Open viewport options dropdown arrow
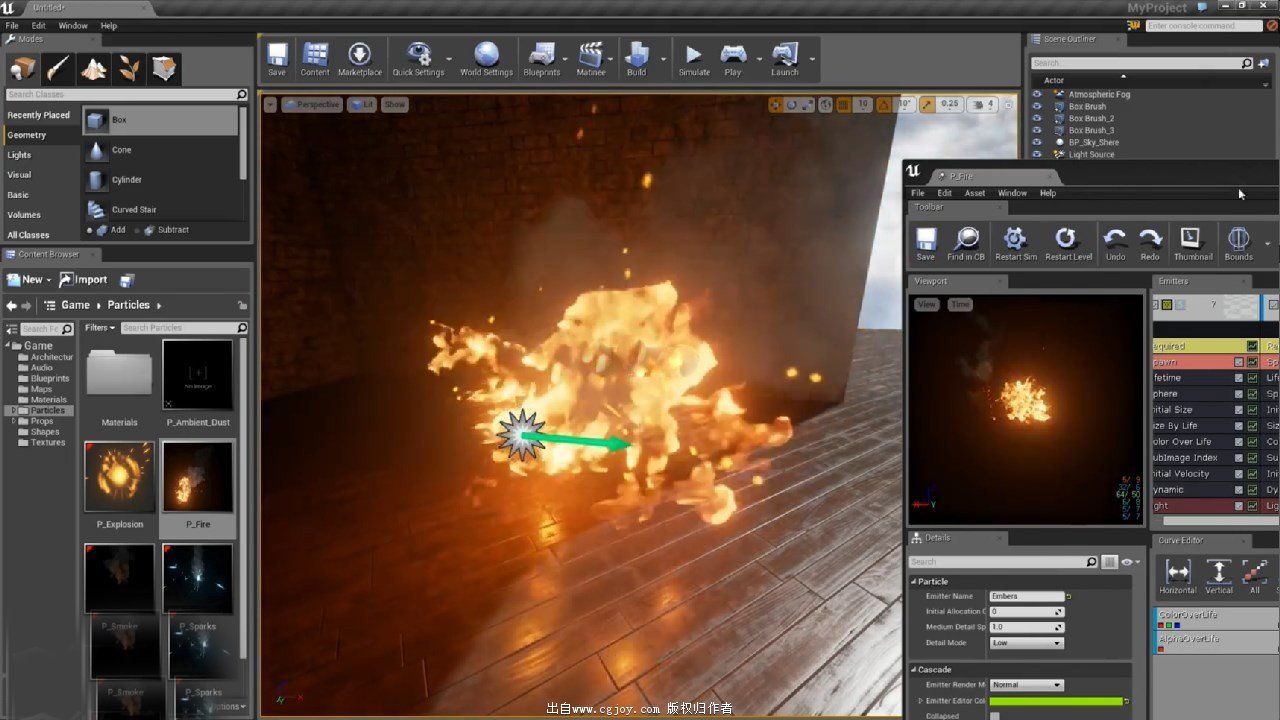Image resolution: width=1280 pixels, height=720 pixels. point(270,104)
